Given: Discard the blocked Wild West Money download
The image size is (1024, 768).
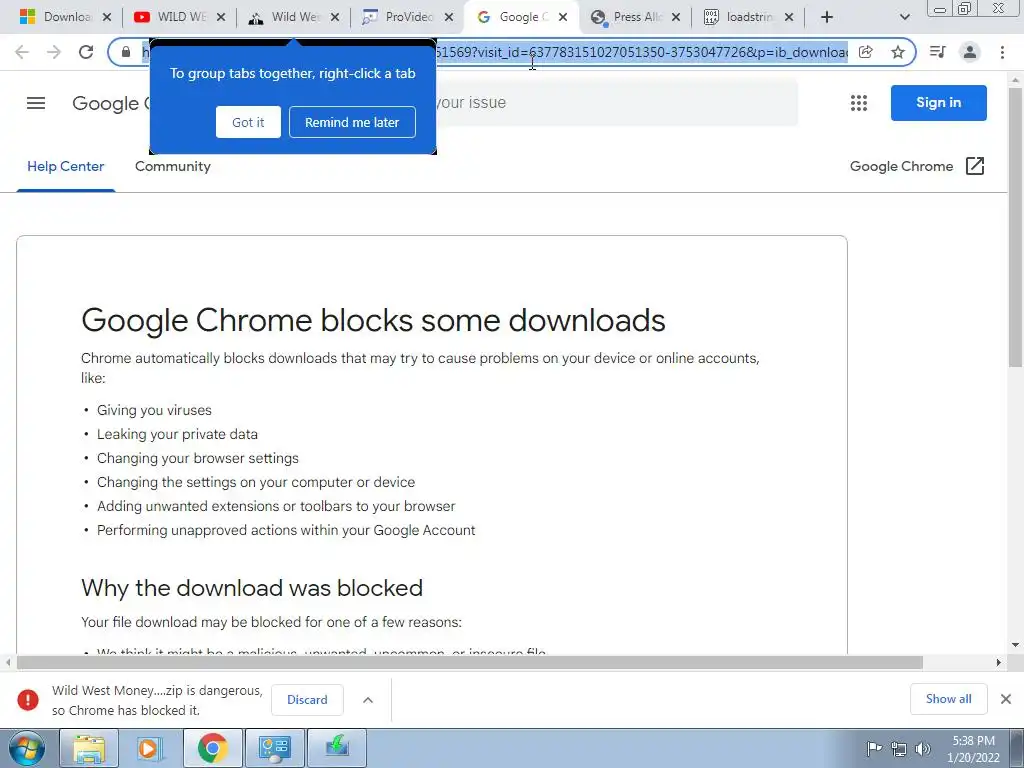Looking at the screenshot, I should (x=307, y=699).
